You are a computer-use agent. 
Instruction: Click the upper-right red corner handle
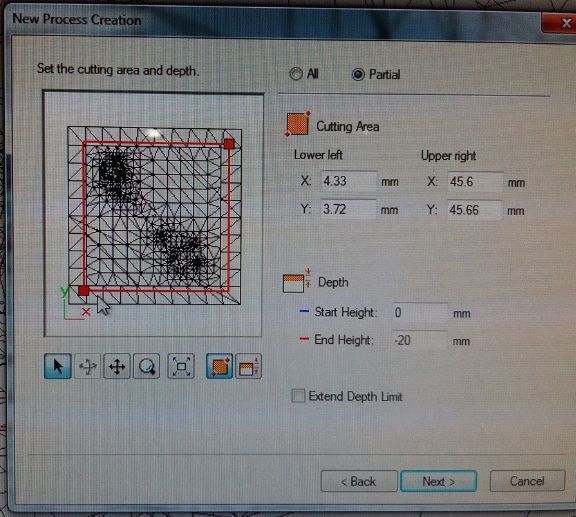[x=229, y=144]
